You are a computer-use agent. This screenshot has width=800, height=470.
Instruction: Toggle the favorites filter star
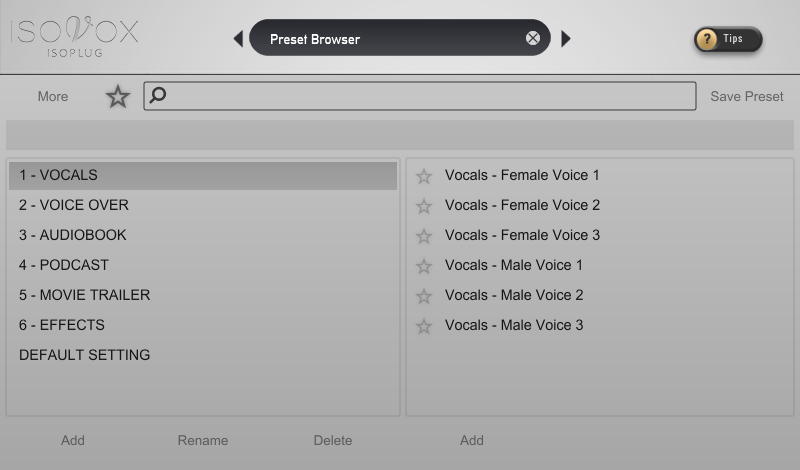(x=118, y=97)
